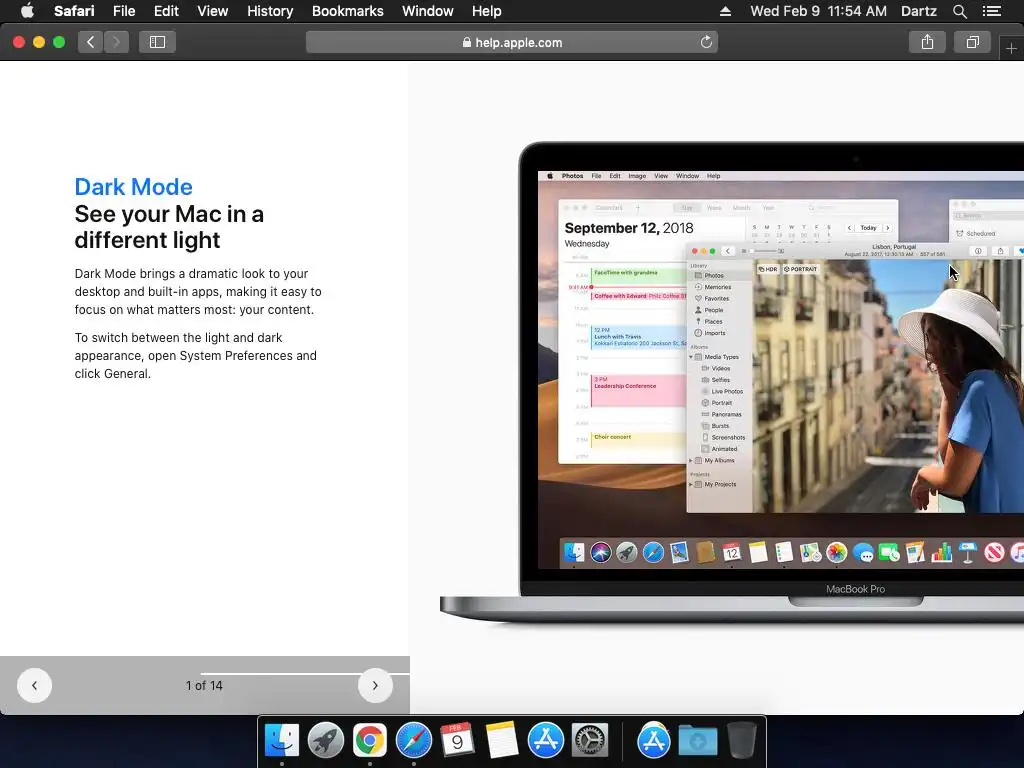The height and width of the screenshot is (768, 1024).
Task: Open Spotlight search in the menu bar
Action: pyautogui.click(x=959, y=11)
